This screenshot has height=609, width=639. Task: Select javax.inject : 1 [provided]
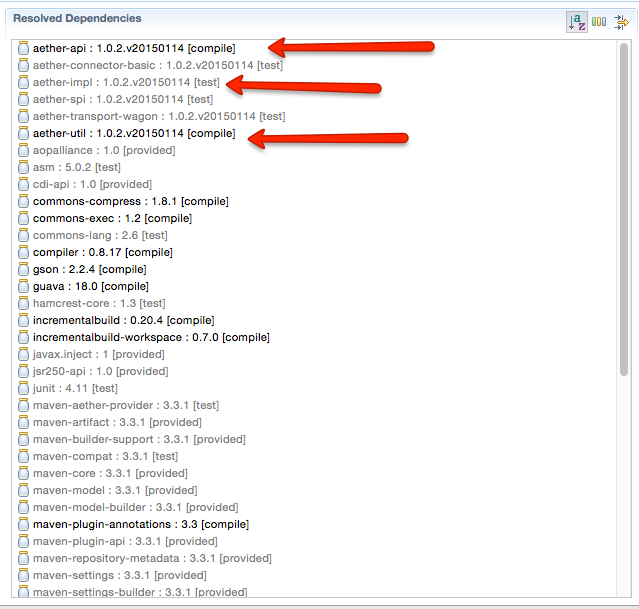(99, 354)
